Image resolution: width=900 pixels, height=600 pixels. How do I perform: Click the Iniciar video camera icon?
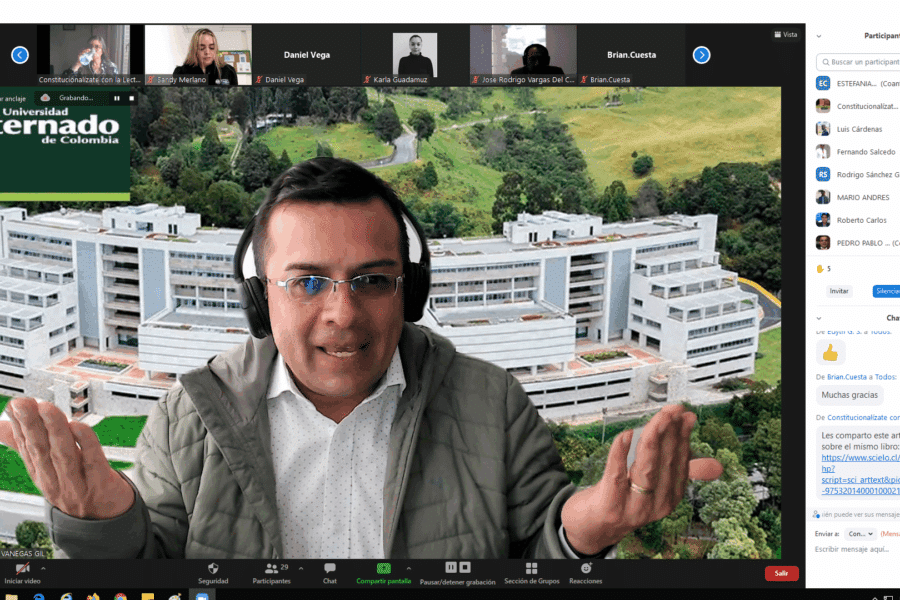click(22, 569)
